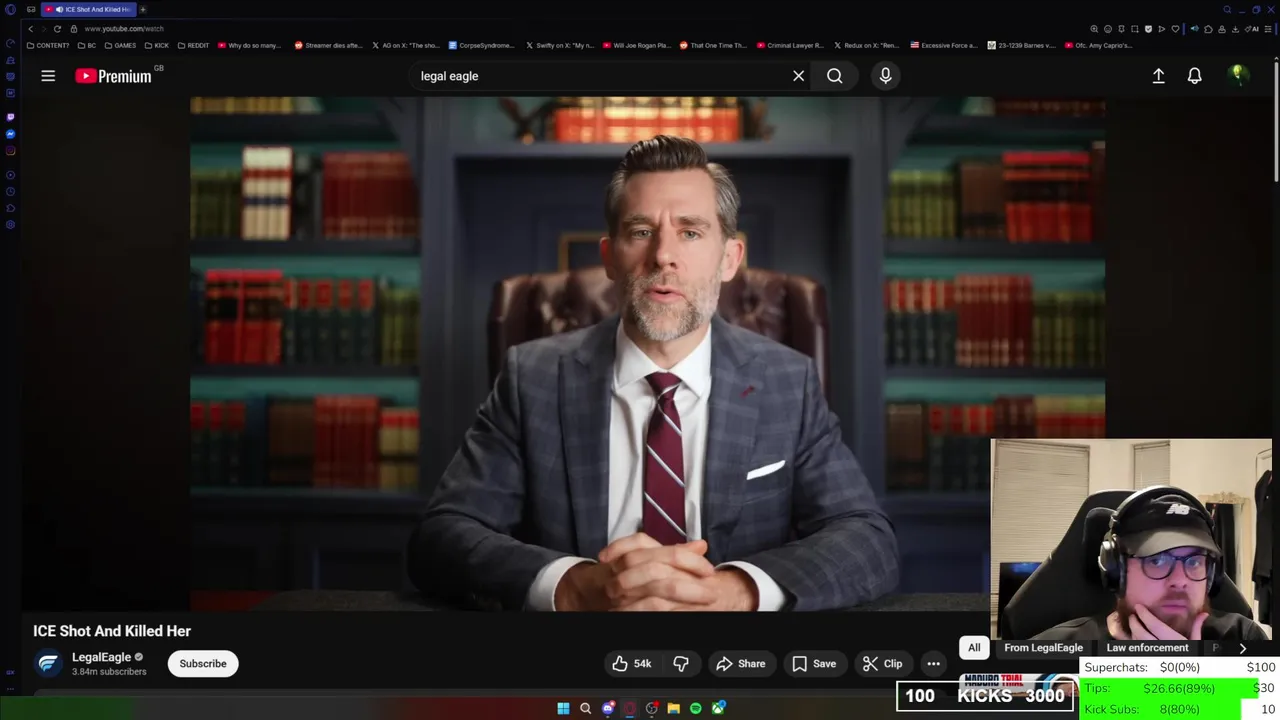Open the KICK bookmarks folder
1280x720 pixels.
(157, 45)
